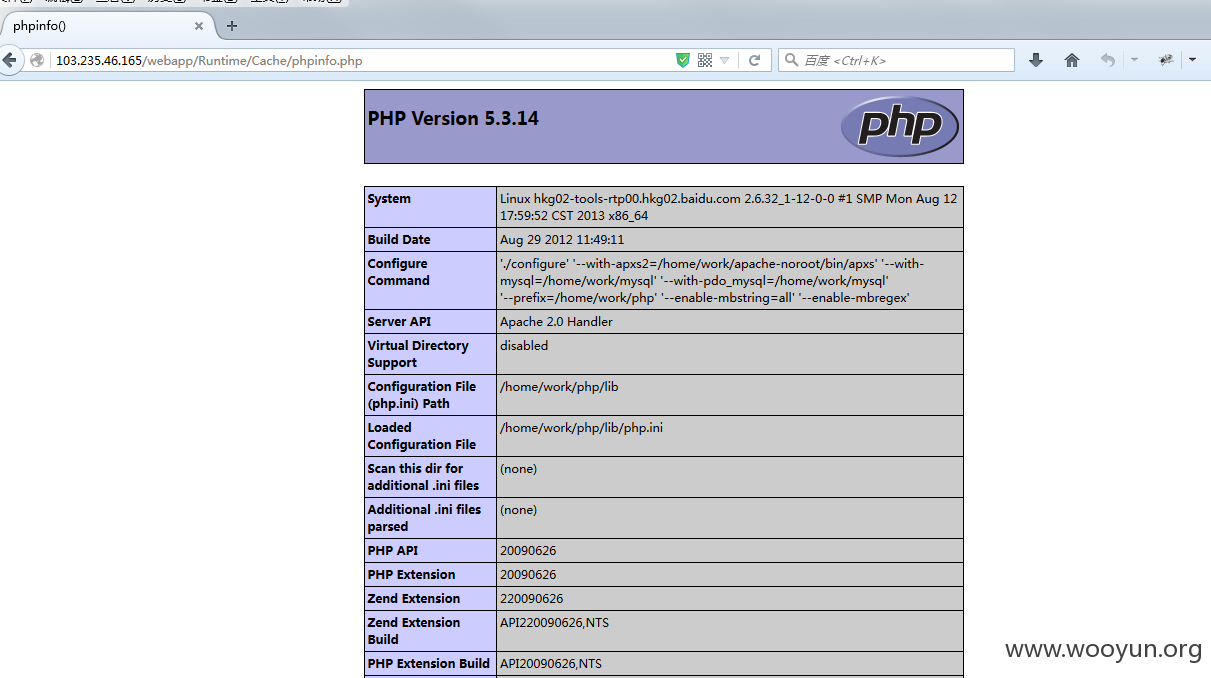Click the /home/work/php/lib/php.ini value
The height and width of the screenshot is (678, 1211).
pyautogui.click(x=581, y=427)
